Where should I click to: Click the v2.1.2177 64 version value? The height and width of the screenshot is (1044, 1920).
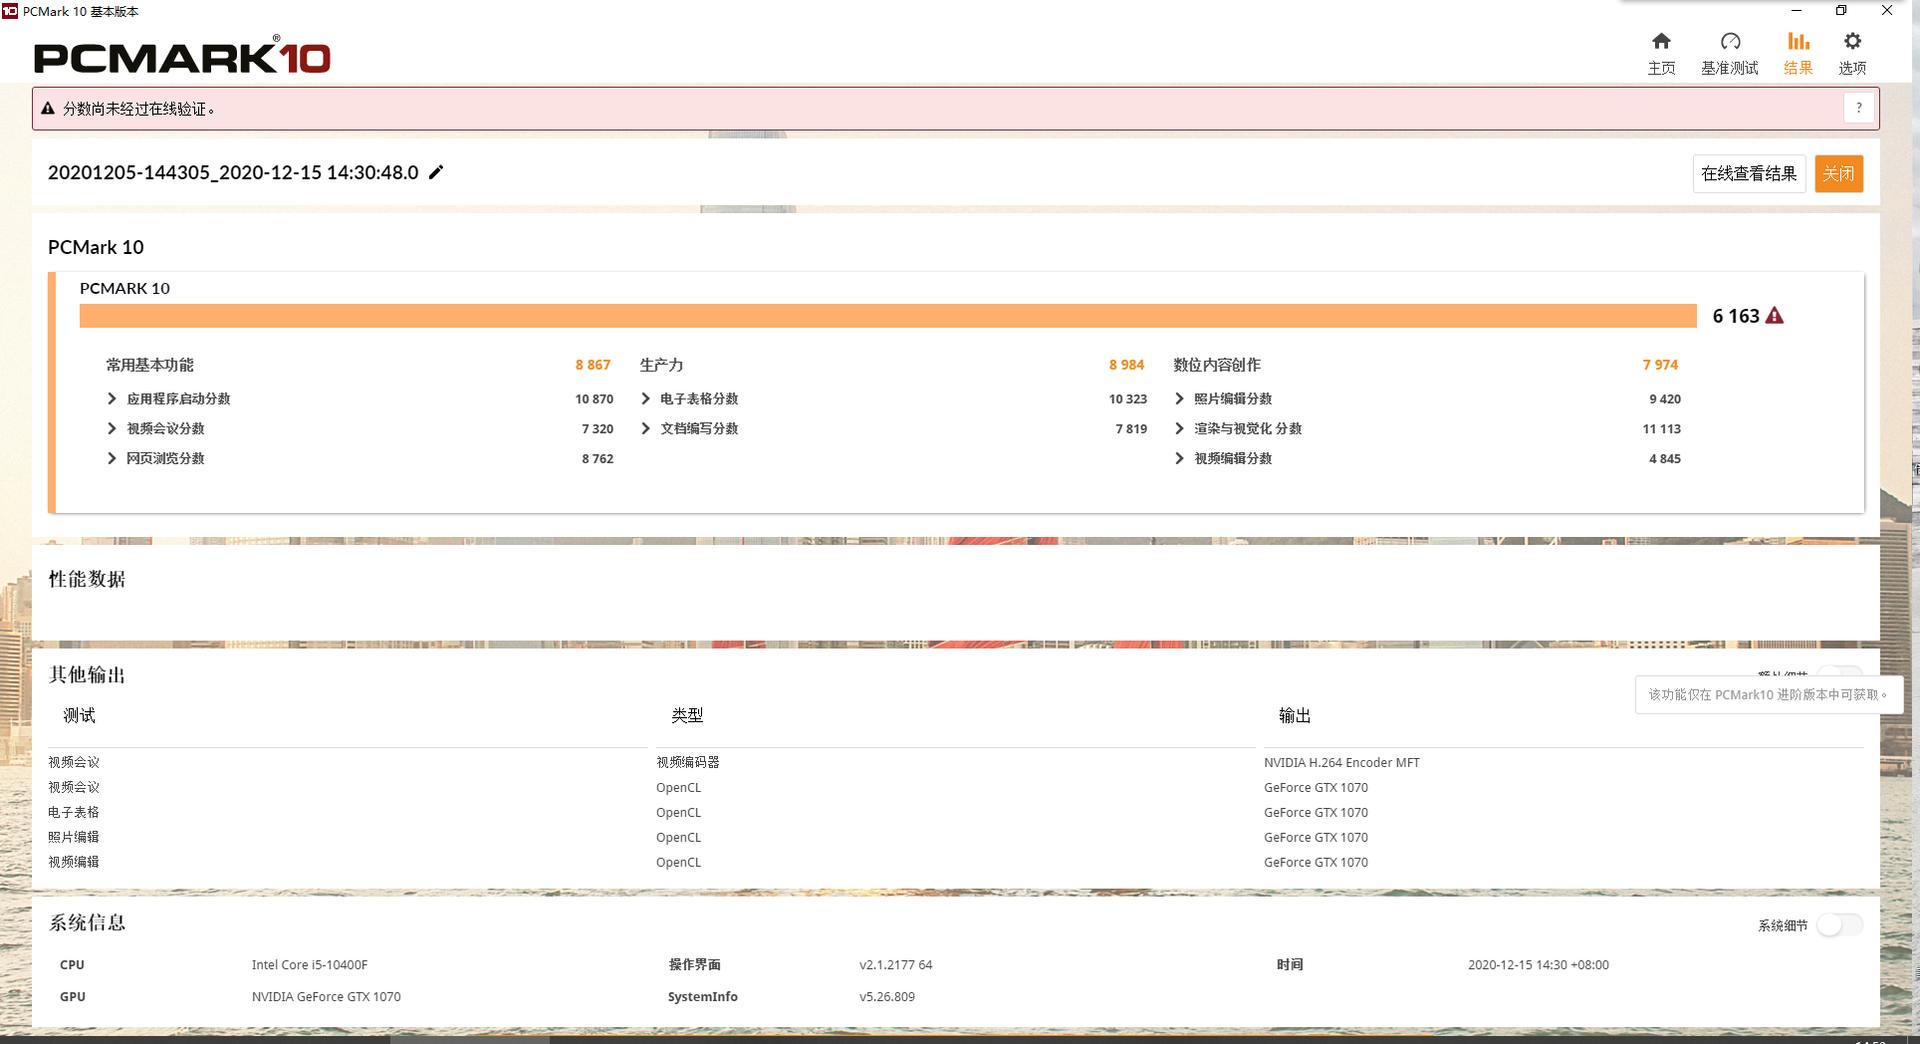(896, 965)
